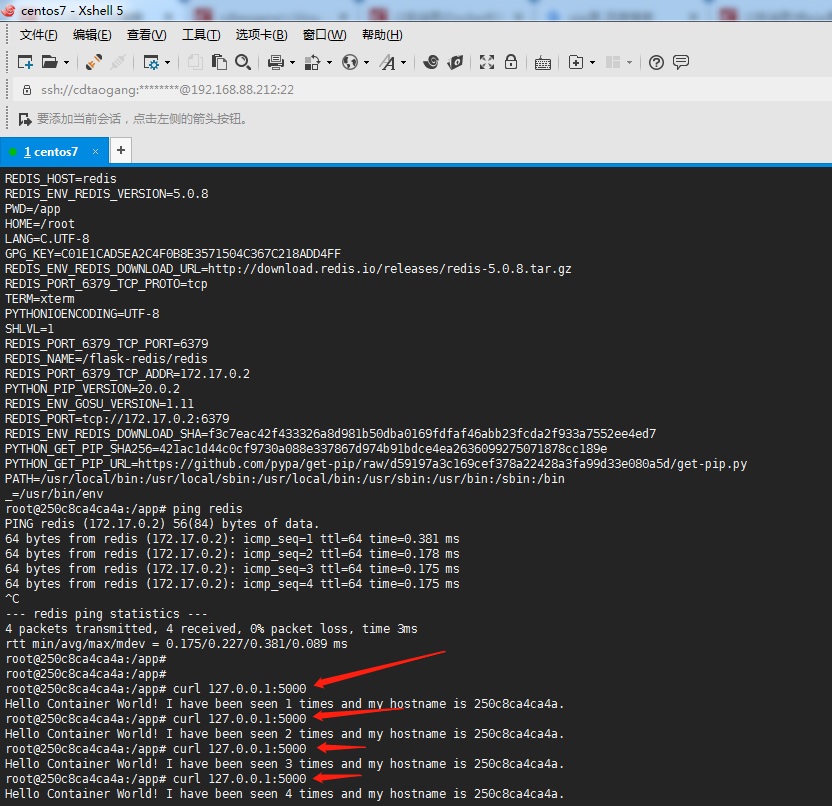
Task: Click the Lock screen padlock icon
Action: pyautogui.click(x=511, y=62)
